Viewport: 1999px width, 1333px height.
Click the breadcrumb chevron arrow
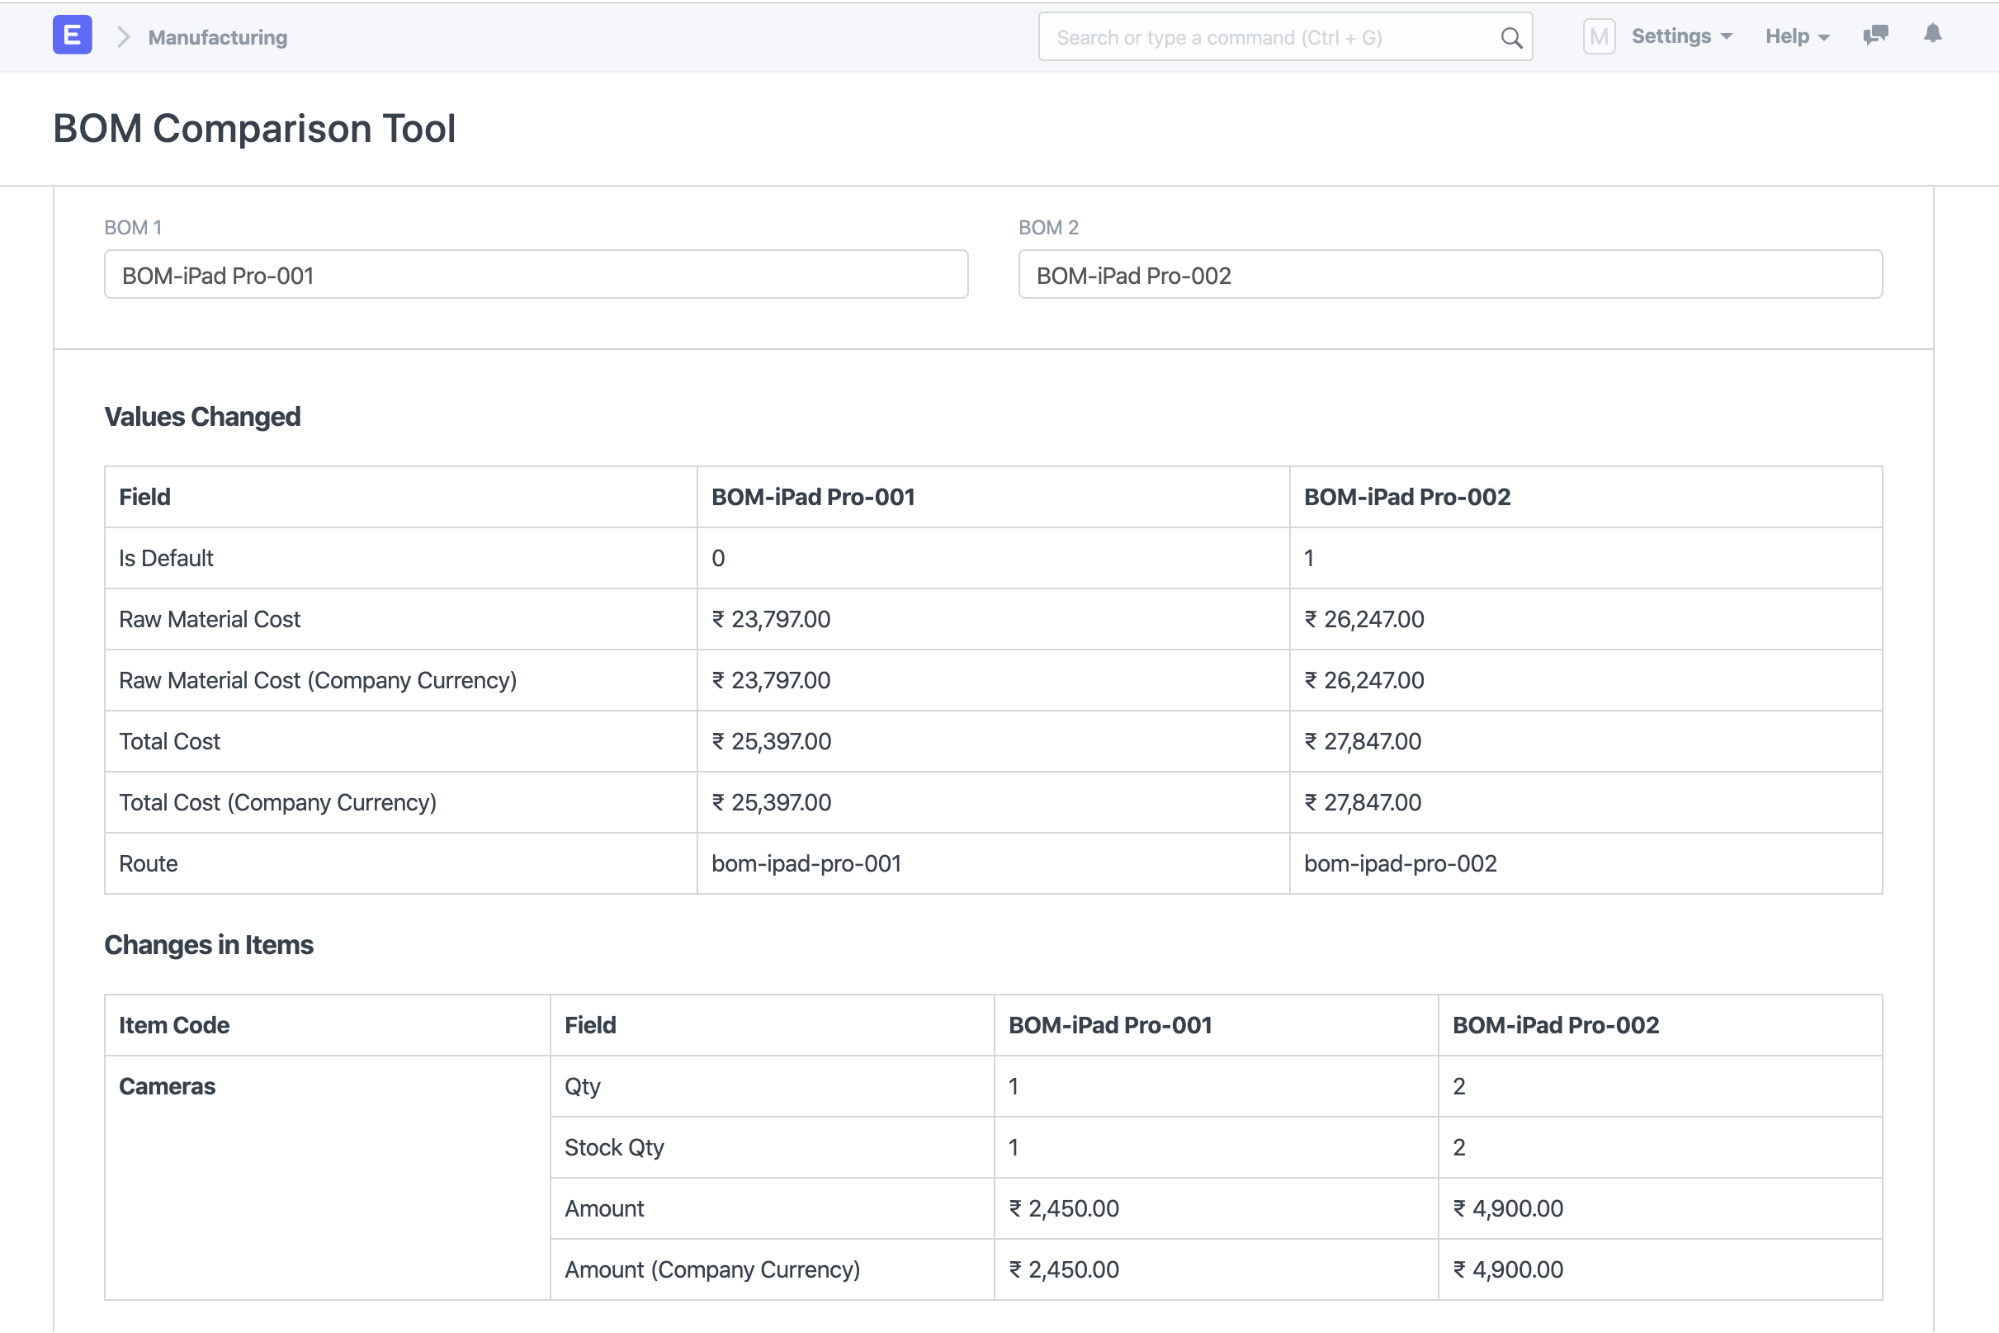click(x=123, y=37)
